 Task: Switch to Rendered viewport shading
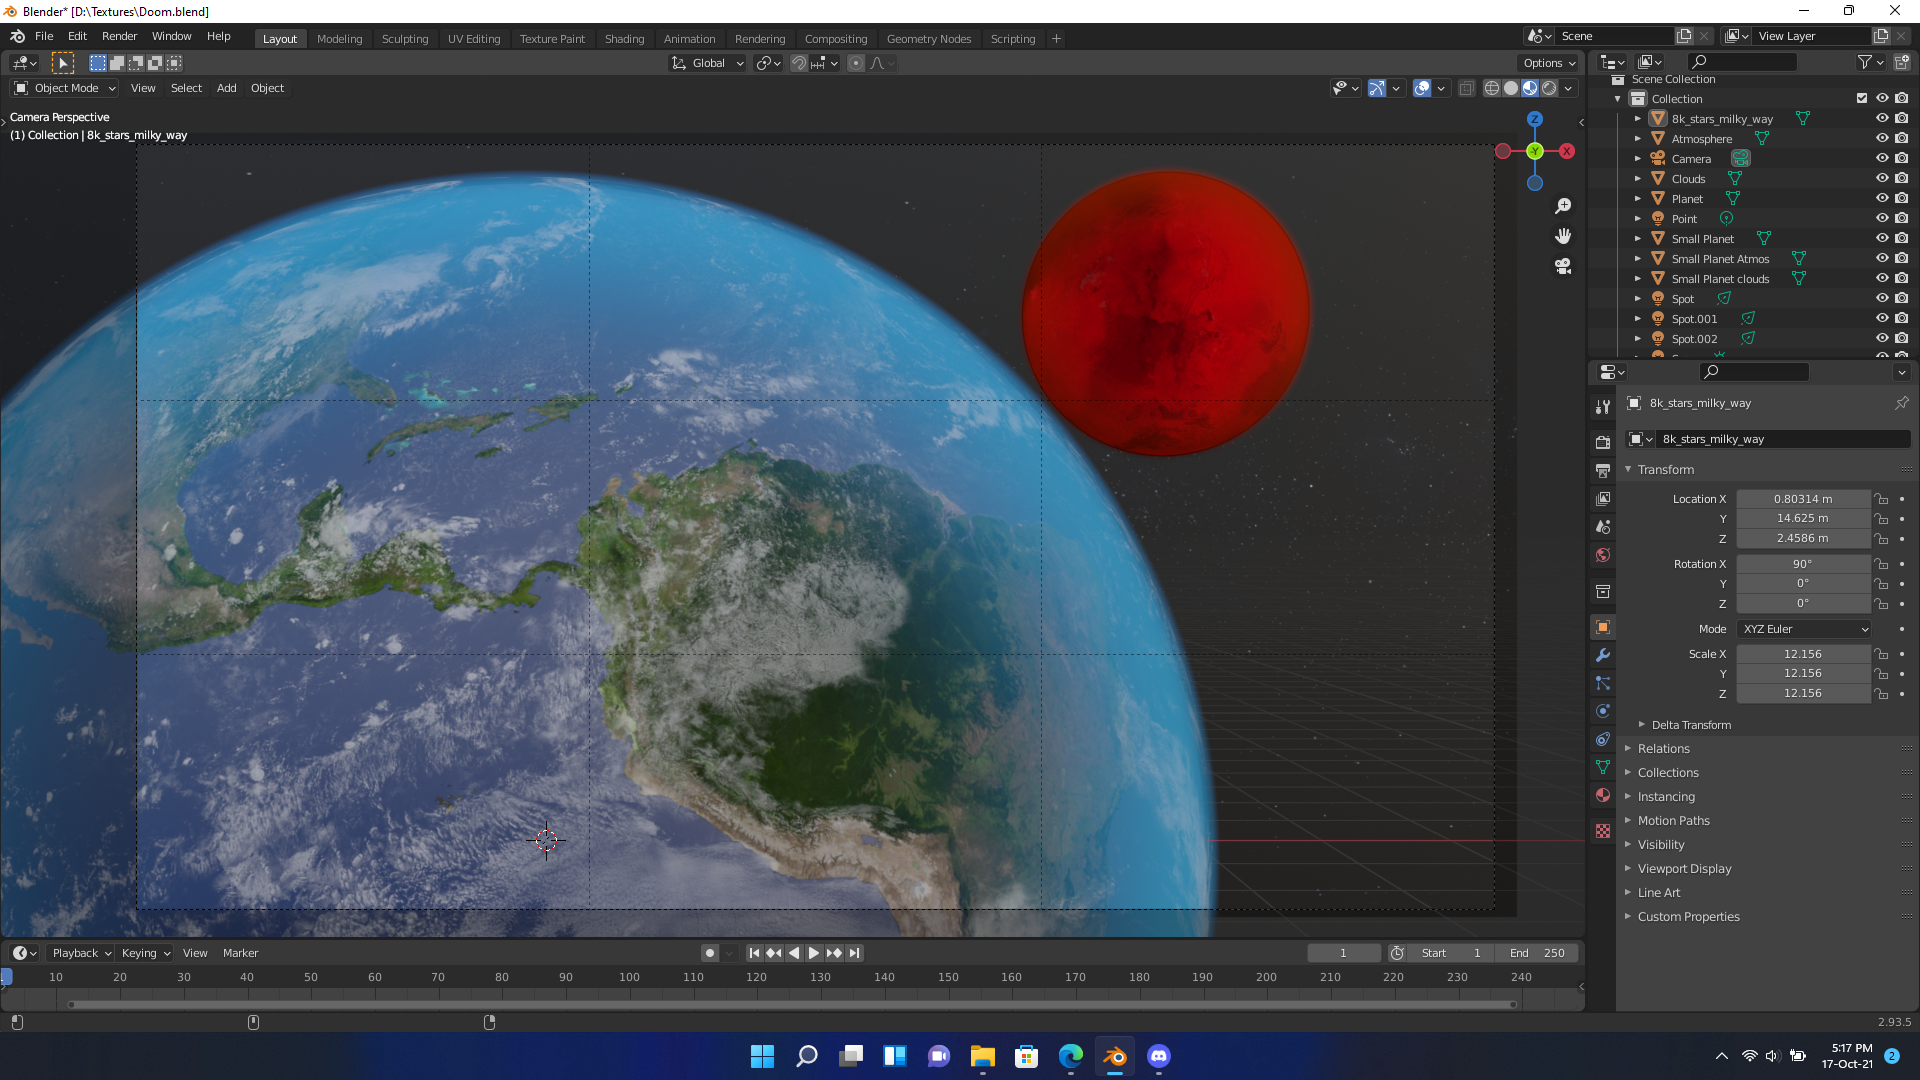1548,88
